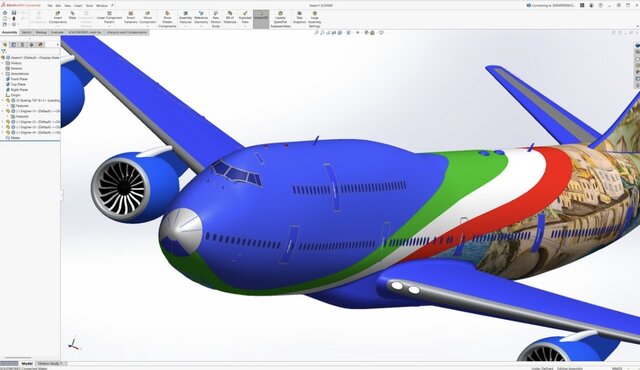Activate the Move Component tool
This screenshot has width=640, height=370.
[148, 18]
